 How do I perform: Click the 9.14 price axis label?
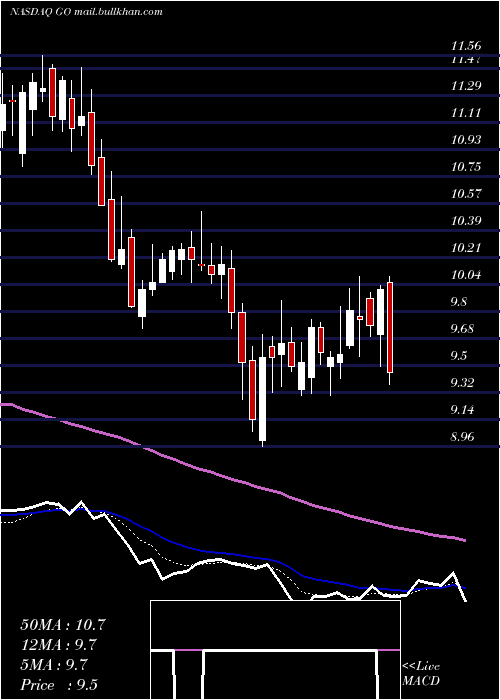[x=462, y=410]
